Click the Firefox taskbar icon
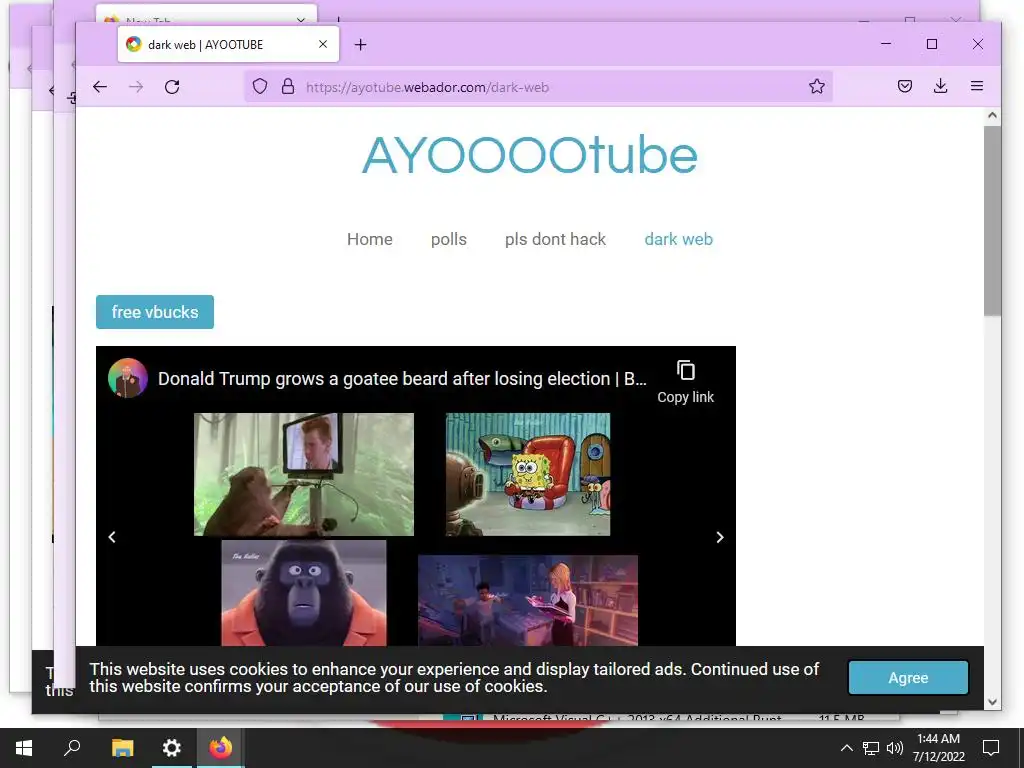Screen dimensions: 1024x768 (221, 748)
